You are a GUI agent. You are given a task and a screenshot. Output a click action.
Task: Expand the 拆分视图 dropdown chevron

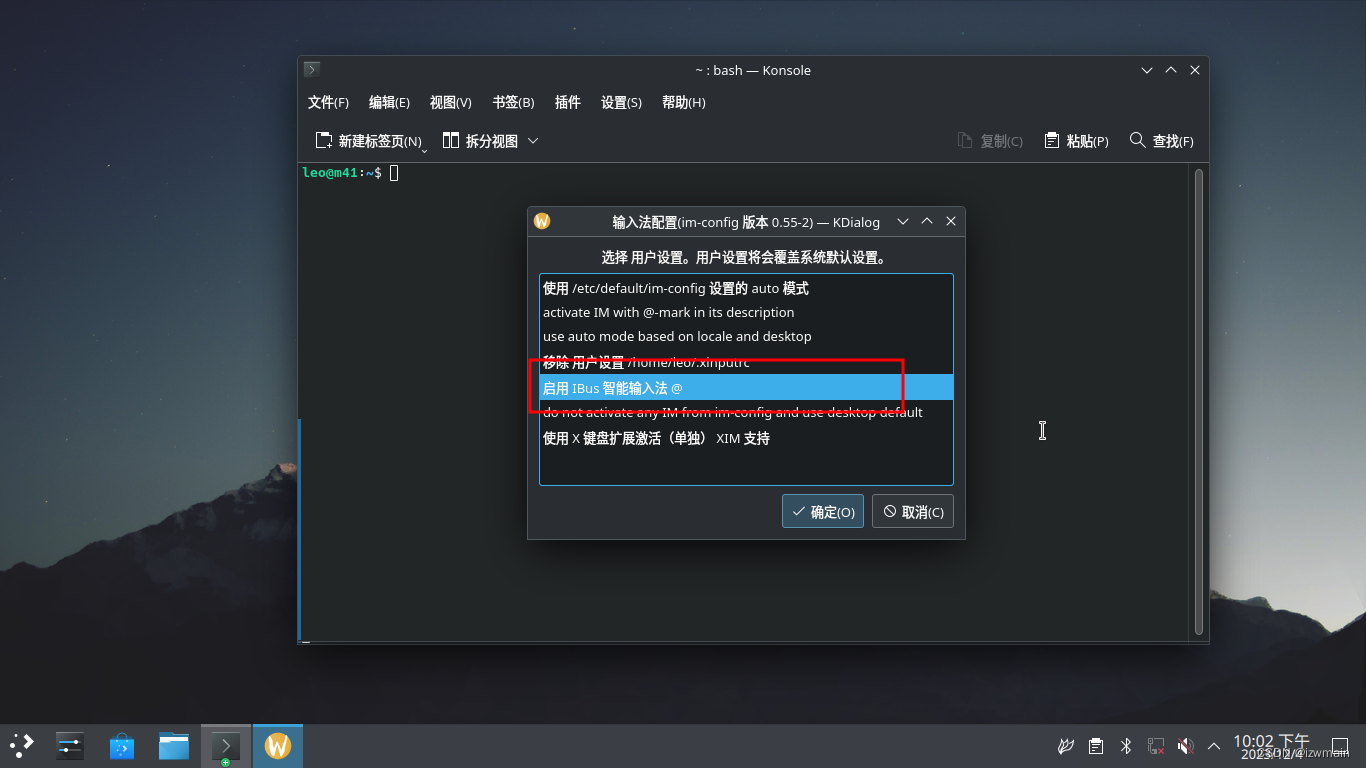pos(533,141)
